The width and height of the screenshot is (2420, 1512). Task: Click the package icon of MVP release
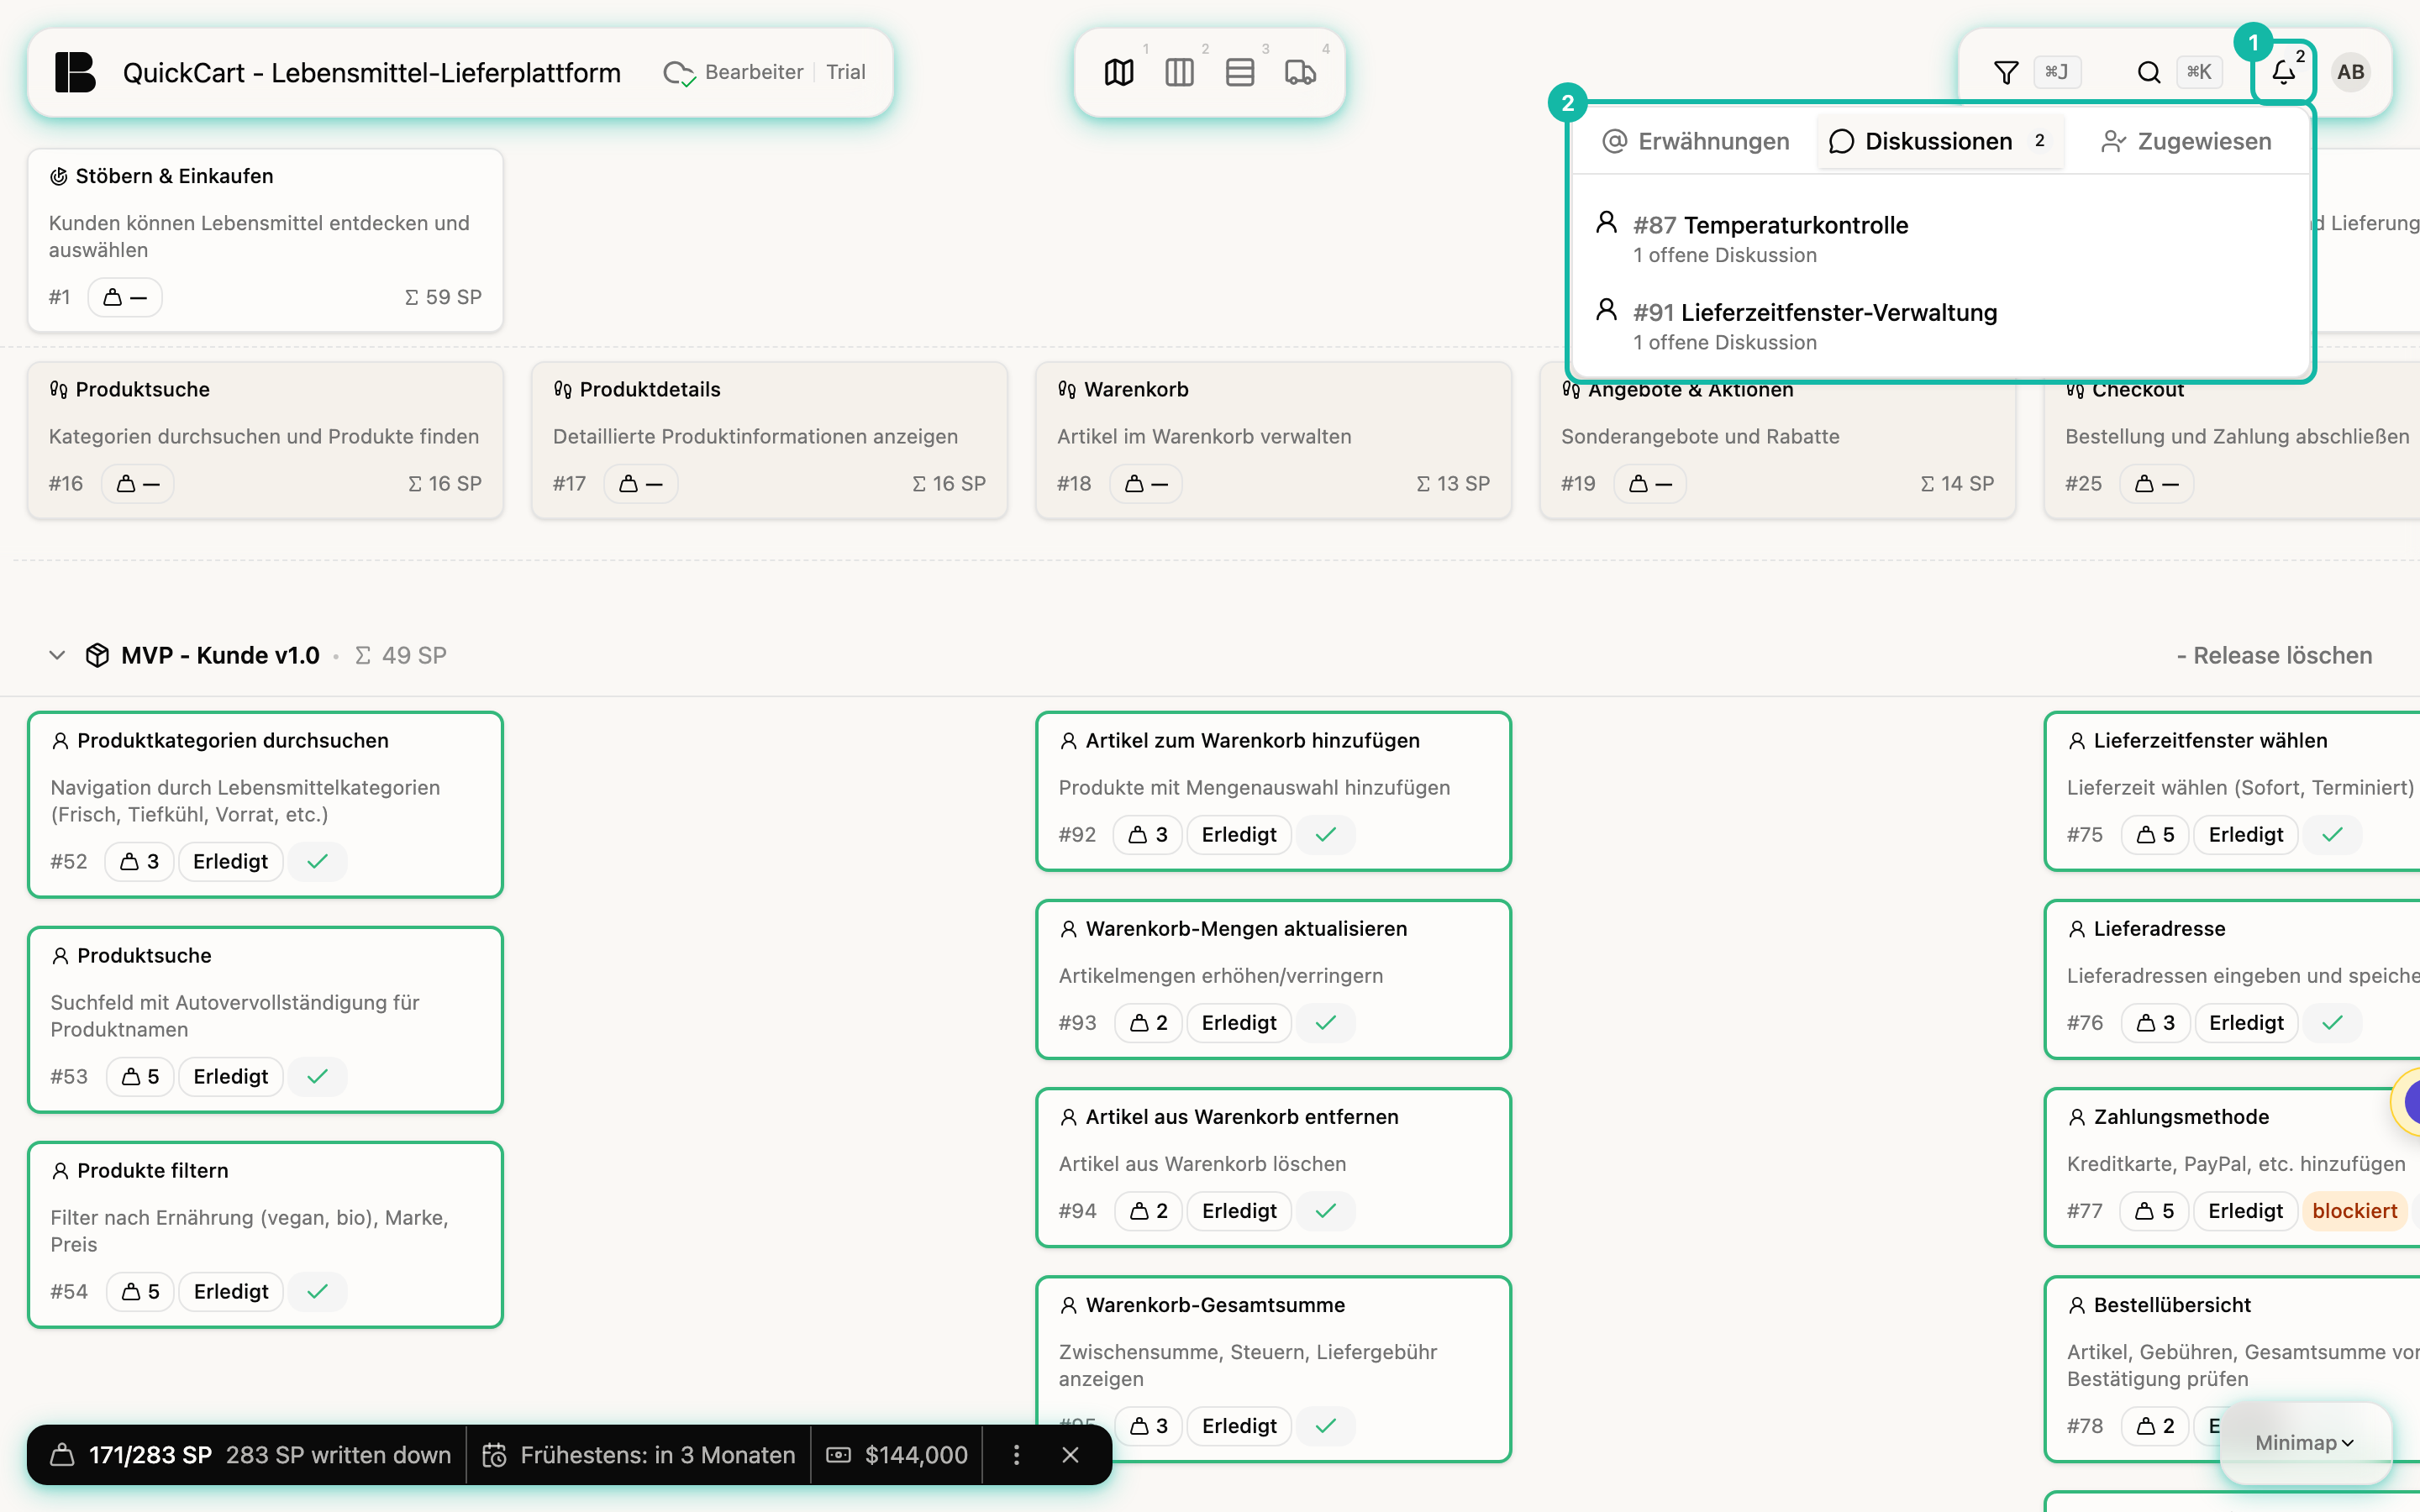point(97,655)
